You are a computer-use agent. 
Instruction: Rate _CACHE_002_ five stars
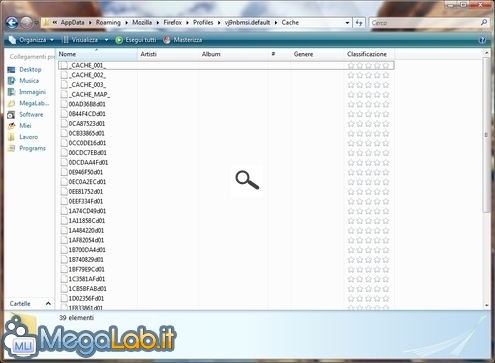[386, 75]
